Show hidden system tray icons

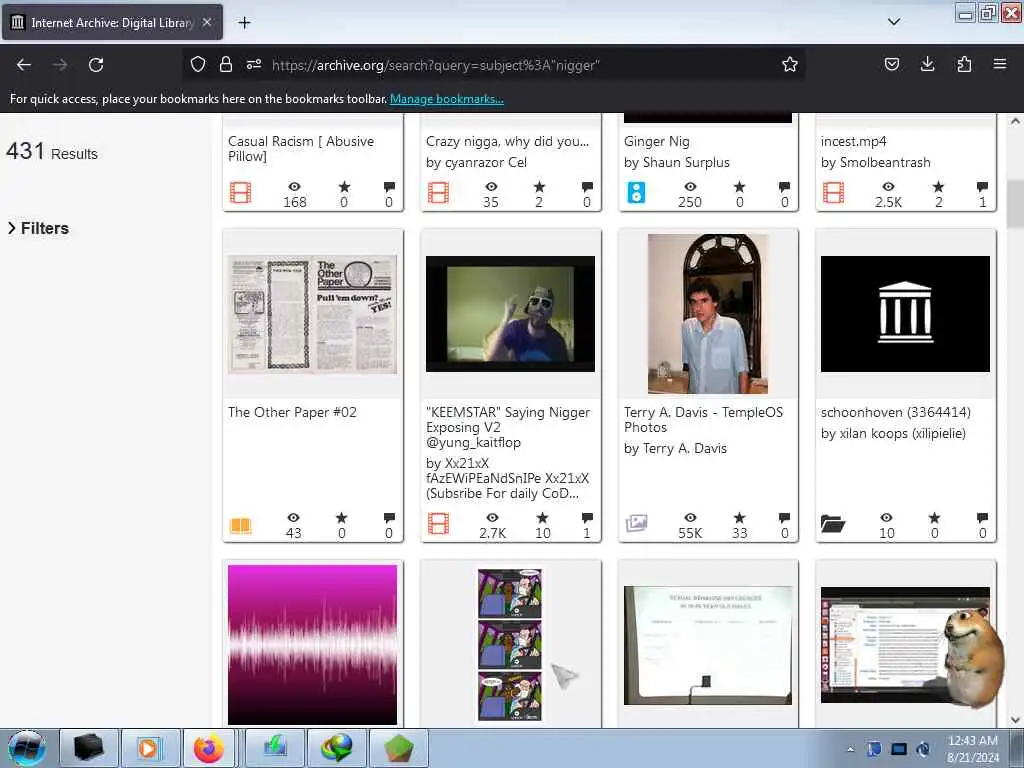click(x=850, y=749)
